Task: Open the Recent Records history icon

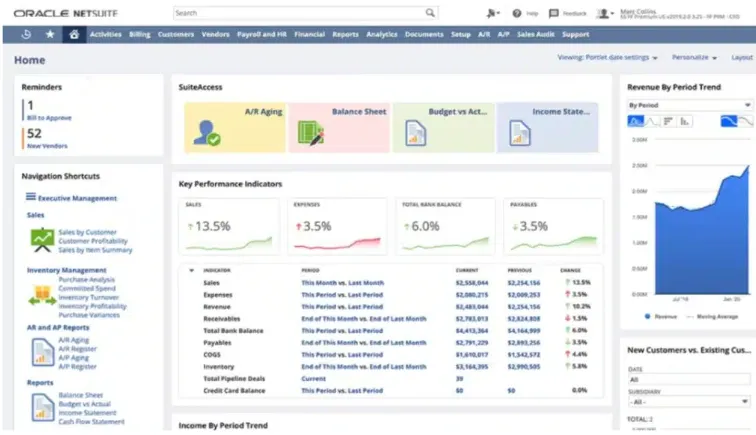Action: point(27,34)
